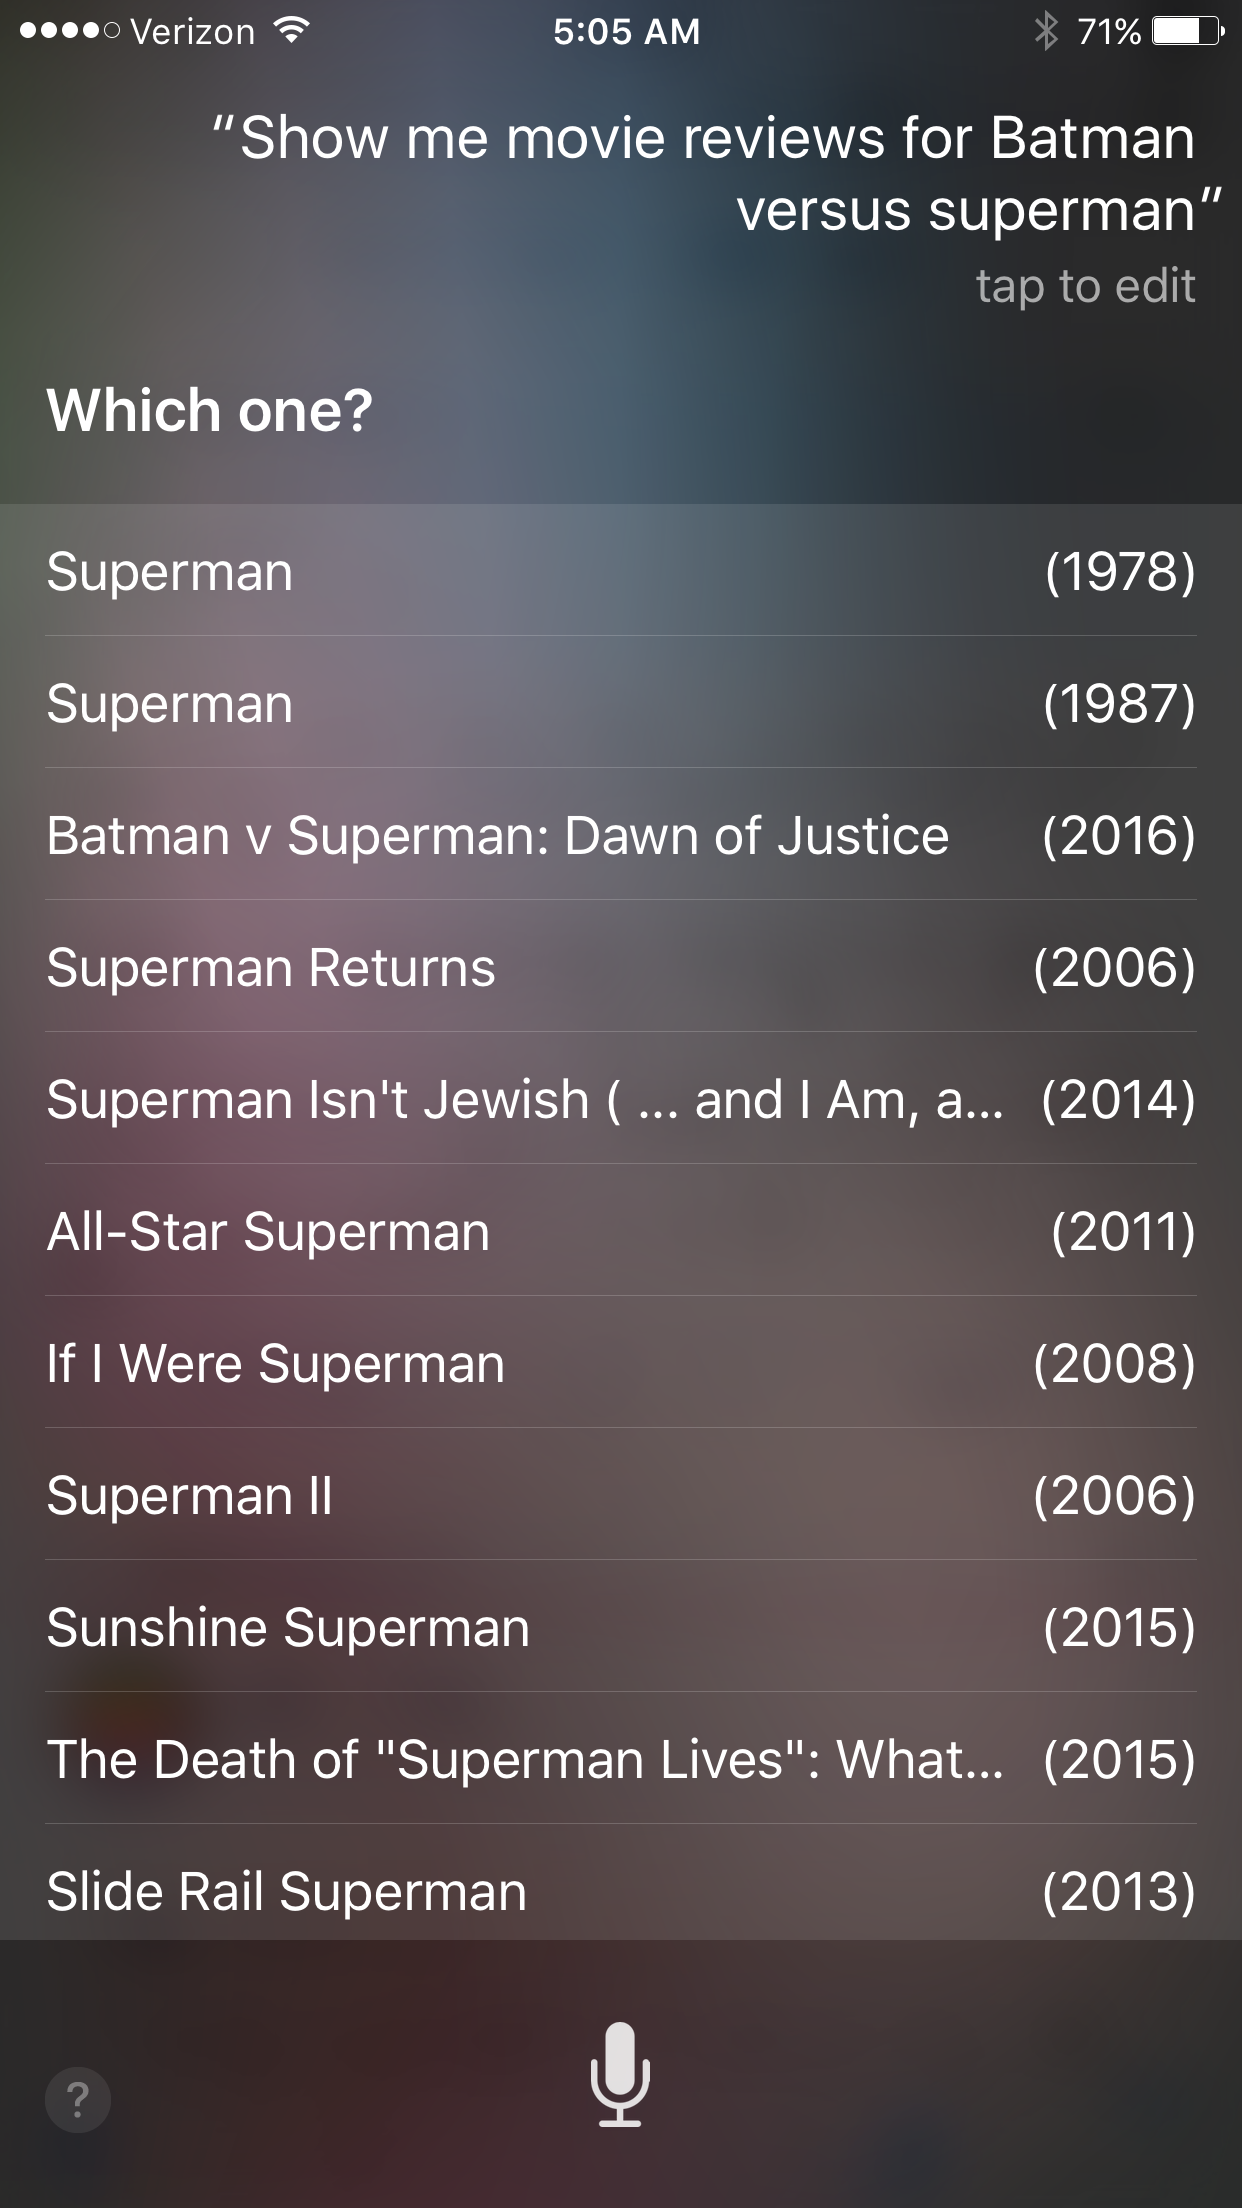Choose Superman II (2006)

621,1495
